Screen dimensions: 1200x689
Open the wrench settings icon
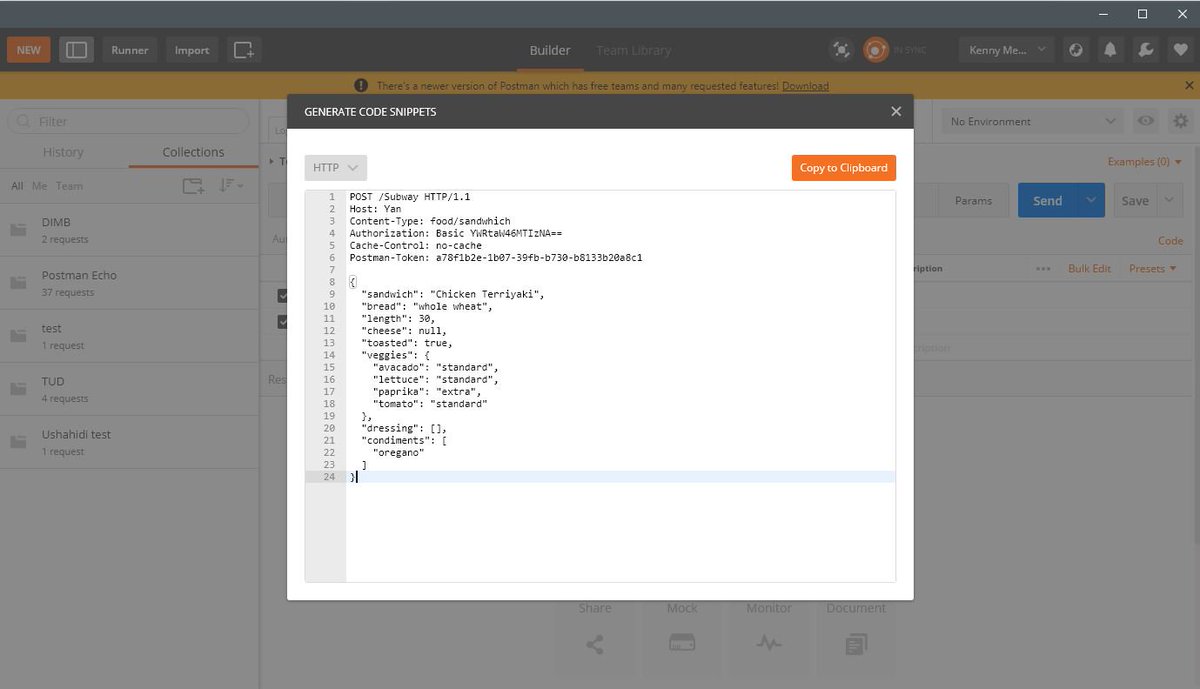click(x=1146, y=50)
